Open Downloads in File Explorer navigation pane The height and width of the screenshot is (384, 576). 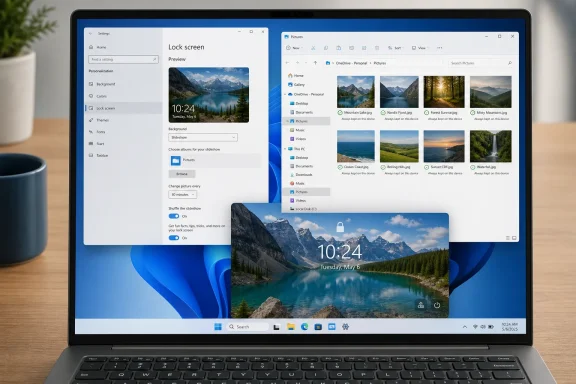pos(300,175)
